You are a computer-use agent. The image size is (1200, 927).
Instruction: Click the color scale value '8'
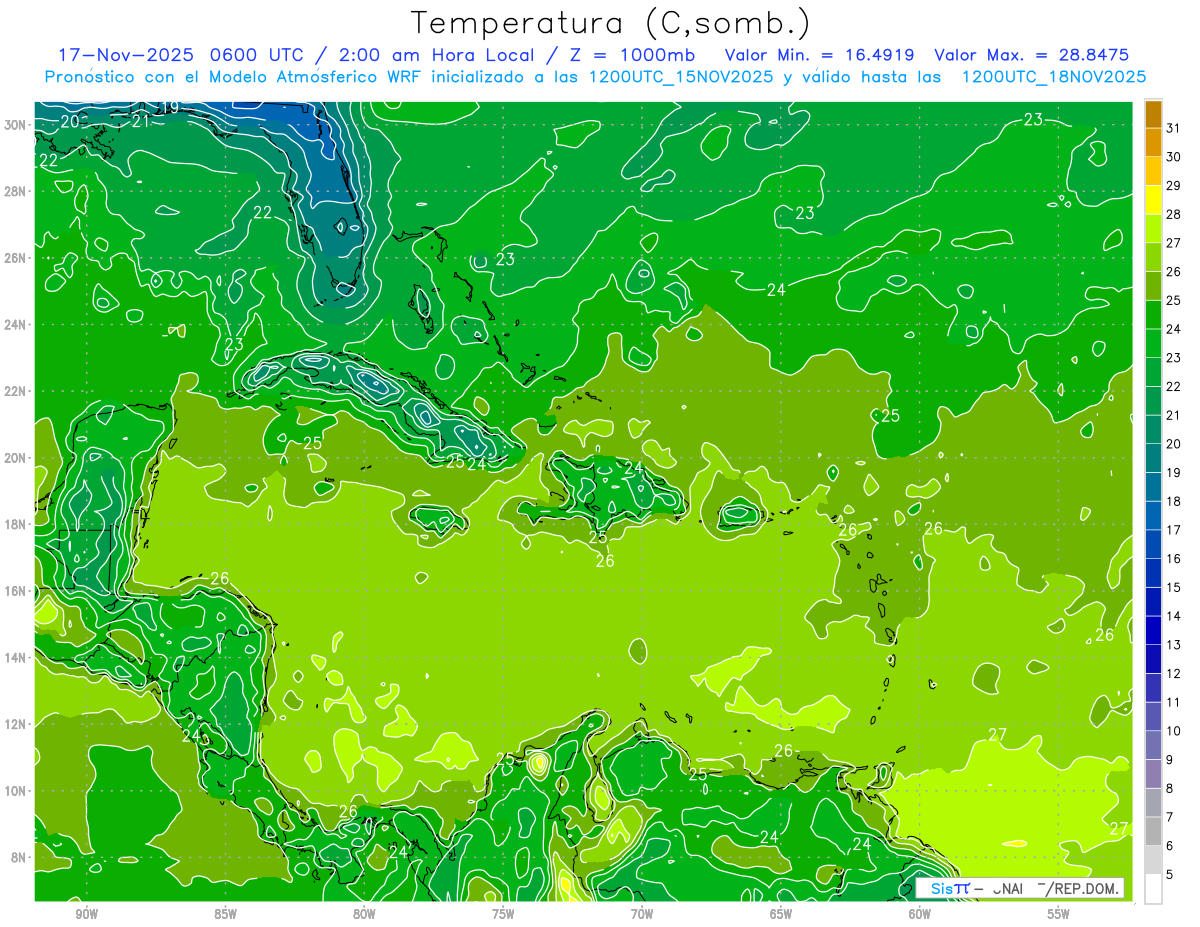click(x=1171, y=789)
